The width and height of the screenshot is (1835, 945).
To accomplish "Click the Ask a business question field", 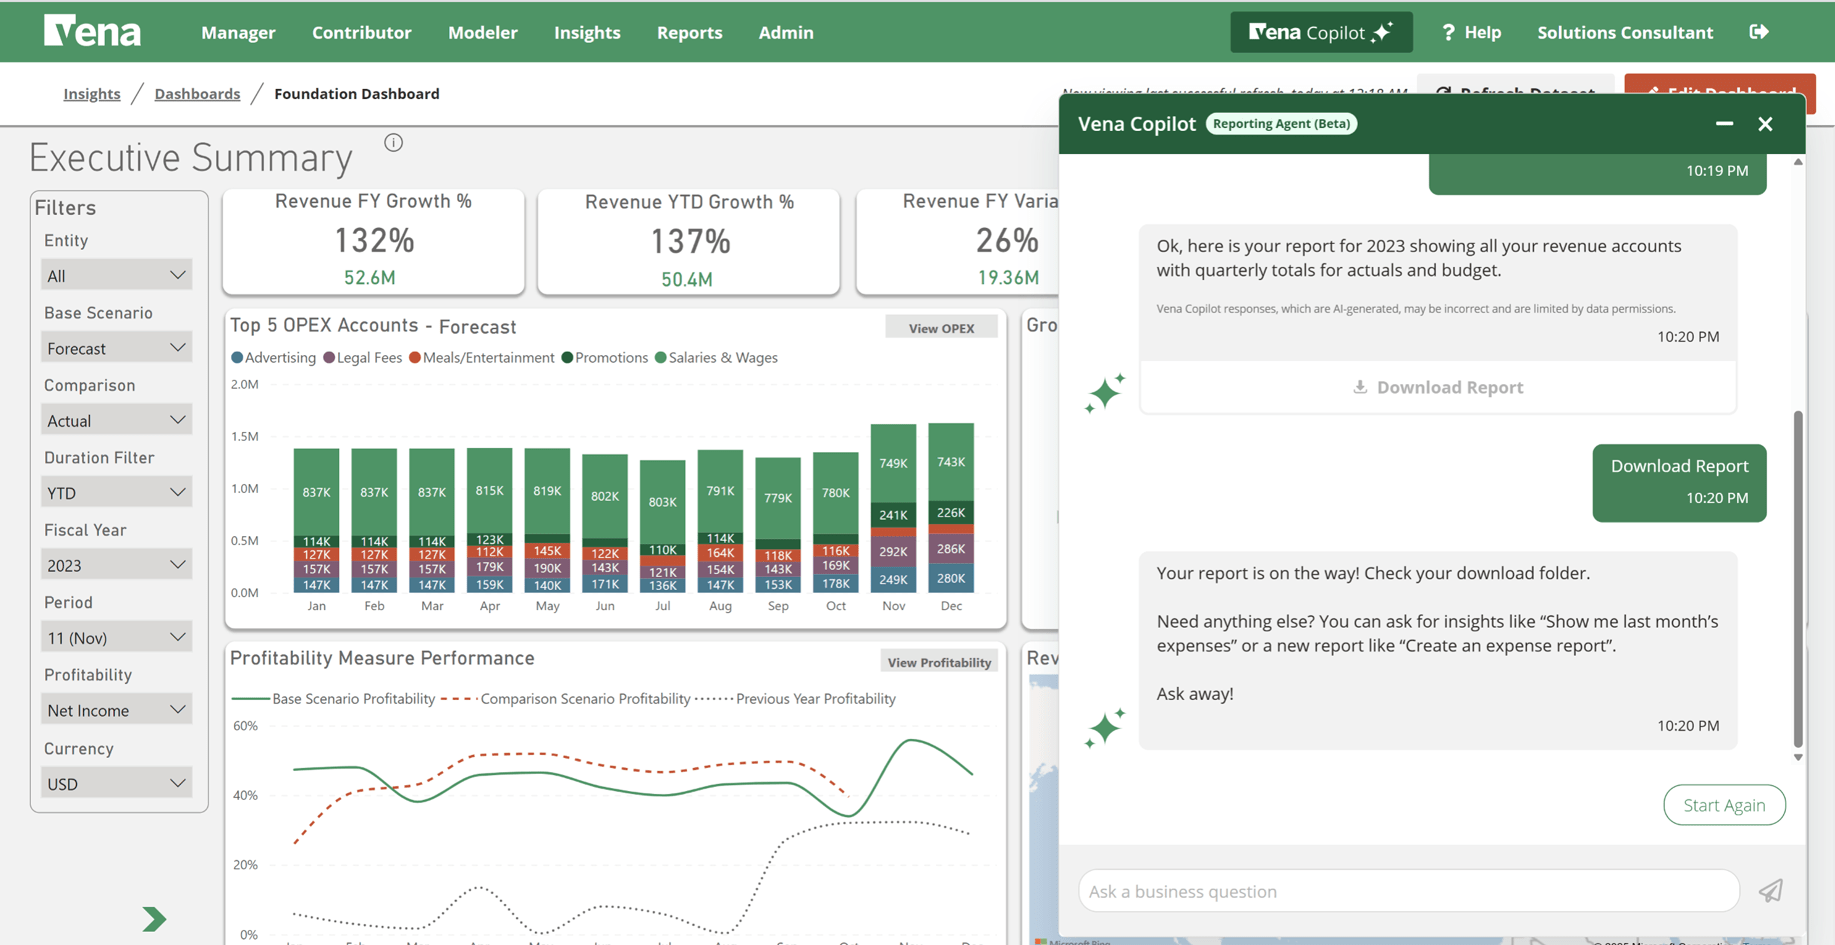I will [x=1408, y=891].
